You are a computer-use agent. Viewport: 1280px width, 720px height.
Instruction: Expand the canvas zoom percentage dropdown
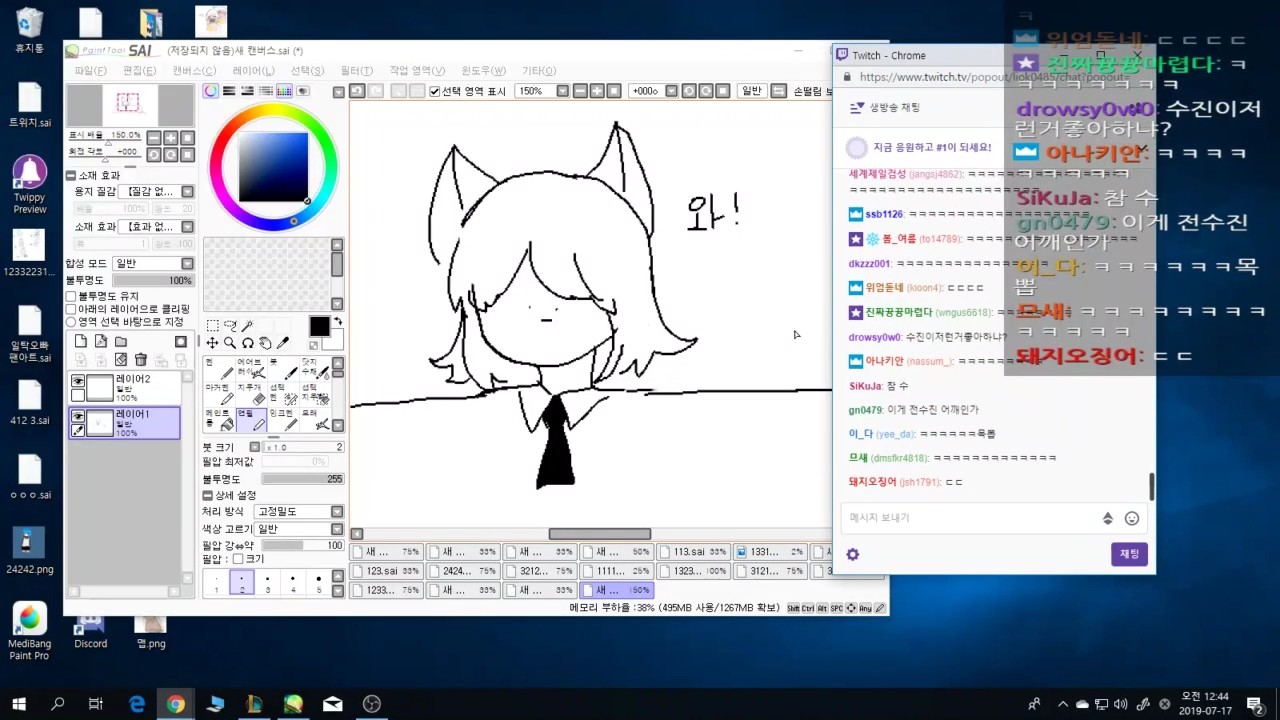point(562,90)
